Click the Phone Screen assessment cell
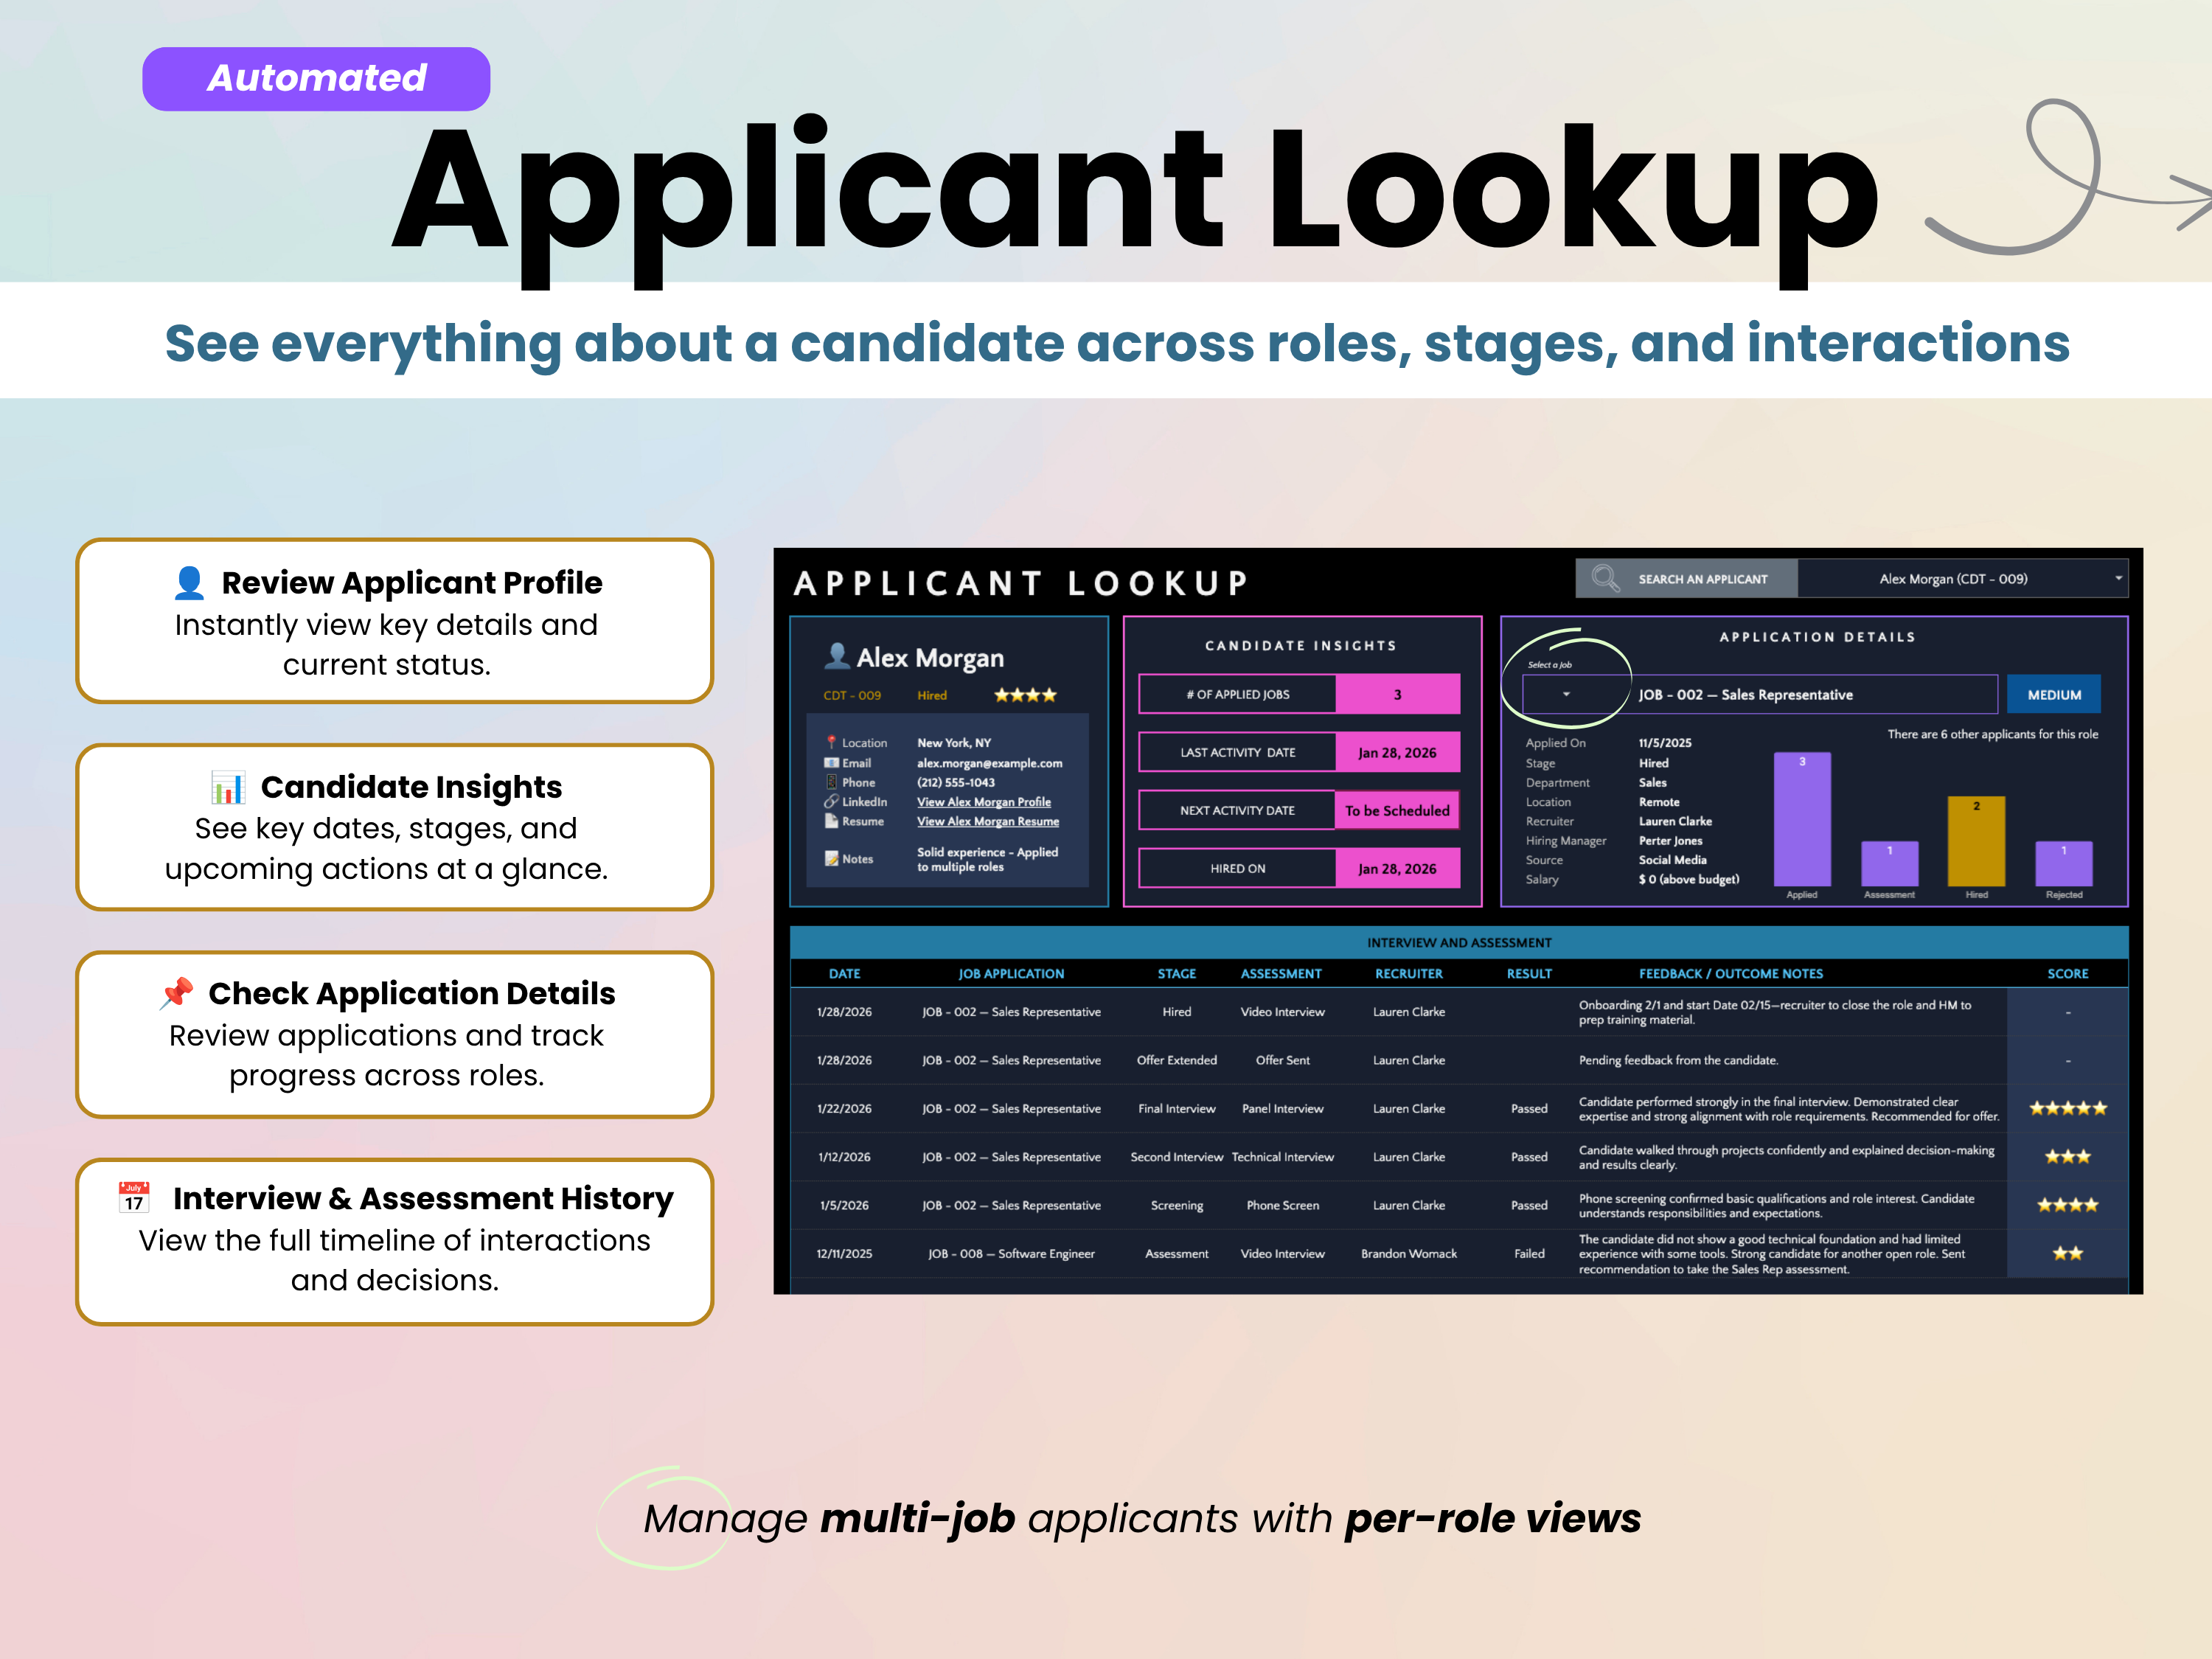The height and width of the screenshot is (1659, 2212). pos(1283,1205)
